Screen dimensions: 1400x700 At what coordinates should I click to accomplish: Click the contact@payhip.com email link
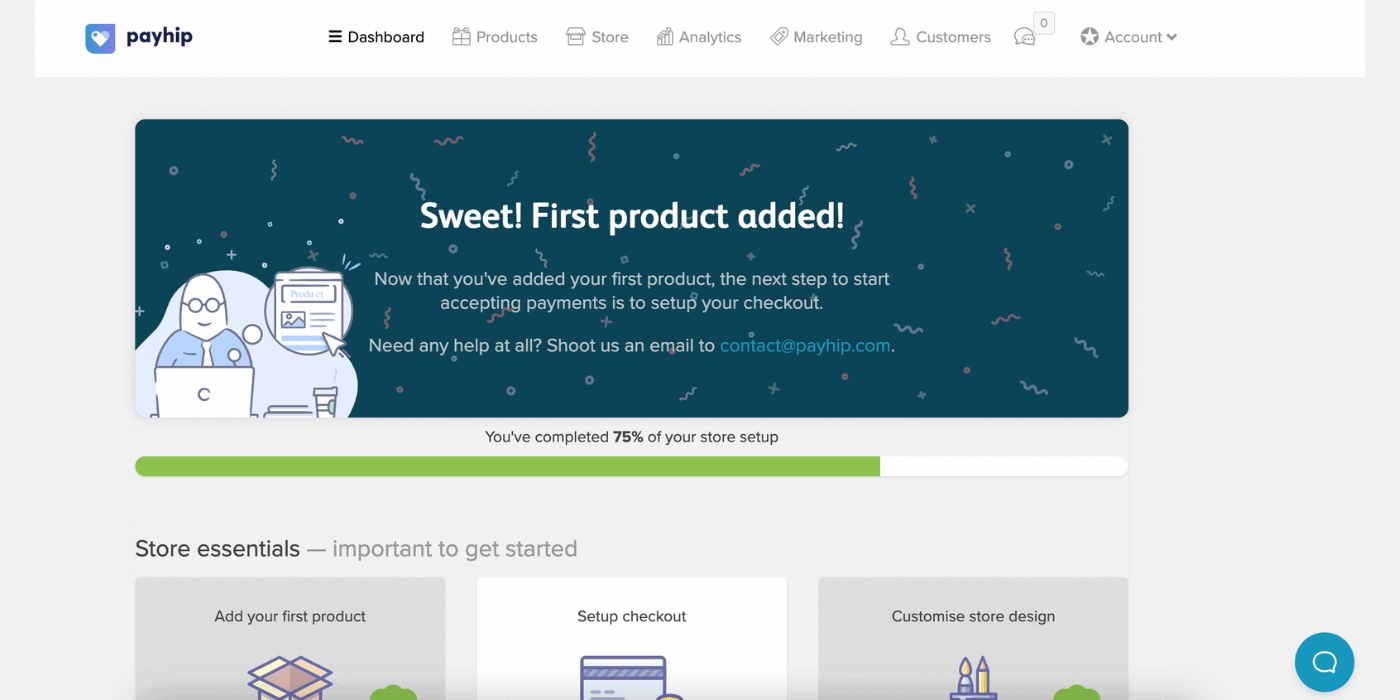(x=805, y=345)
